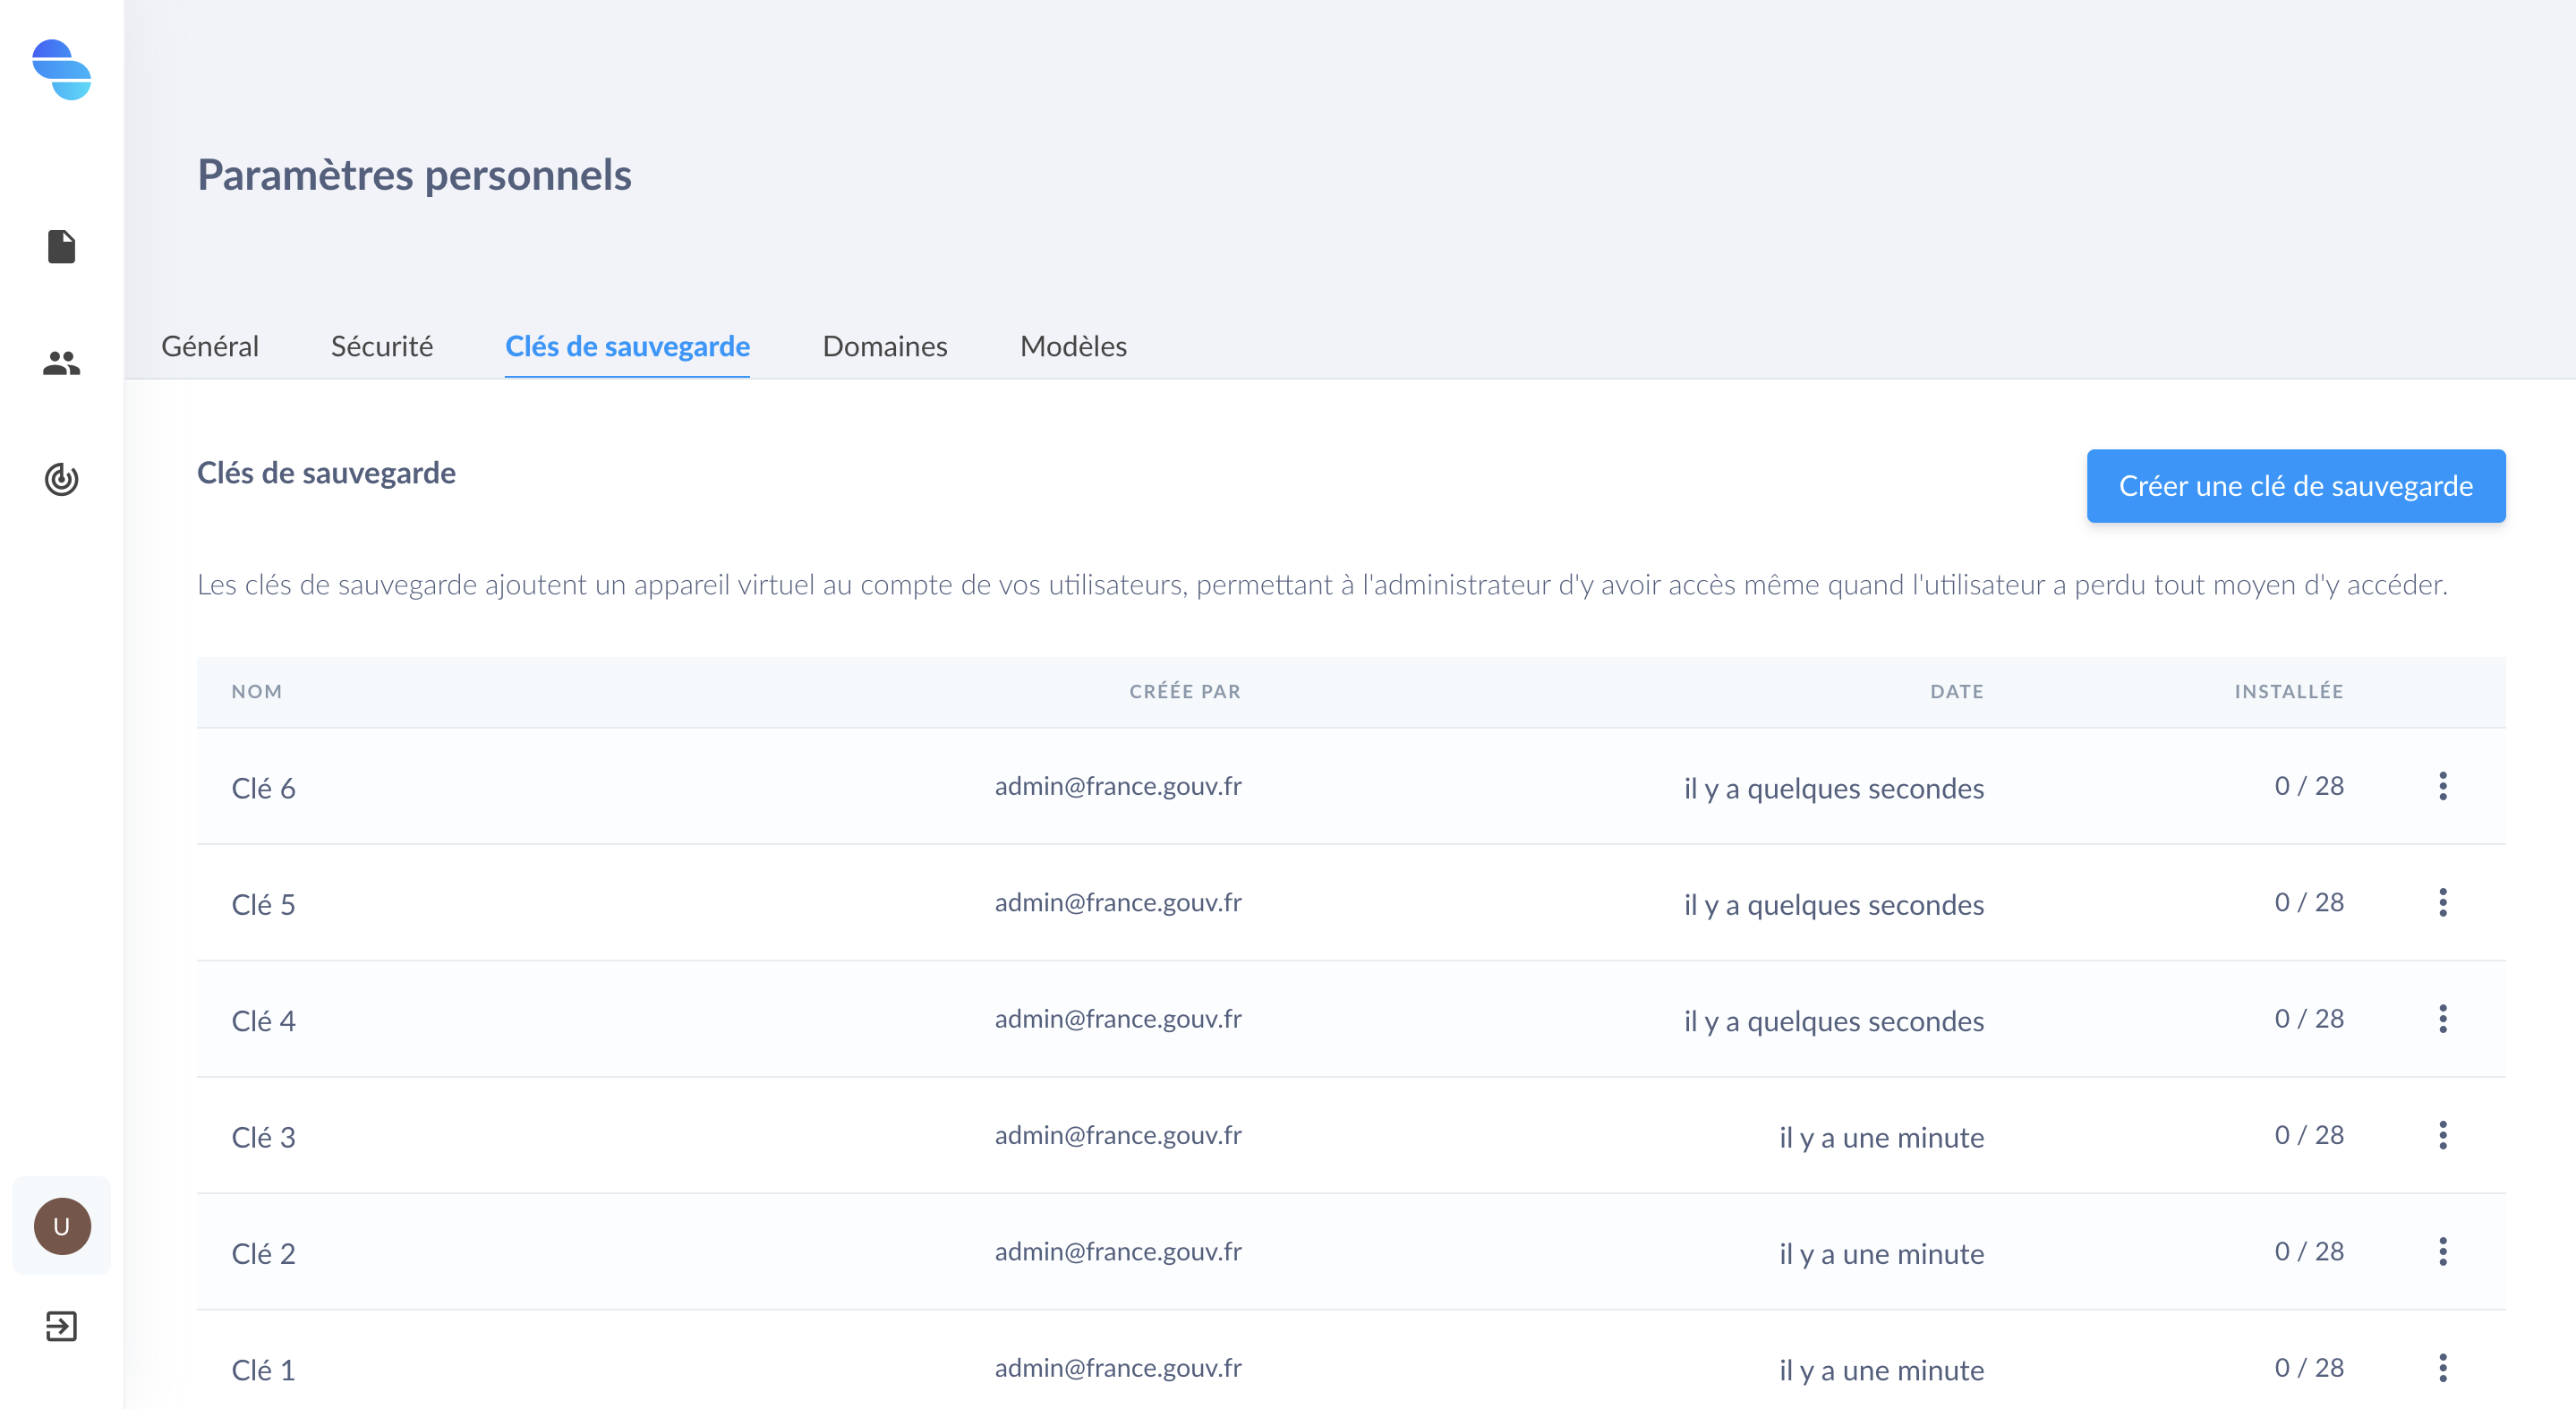
Task: Select the Clés de sauvegarde tab
Action: click(x=627, y=346)
